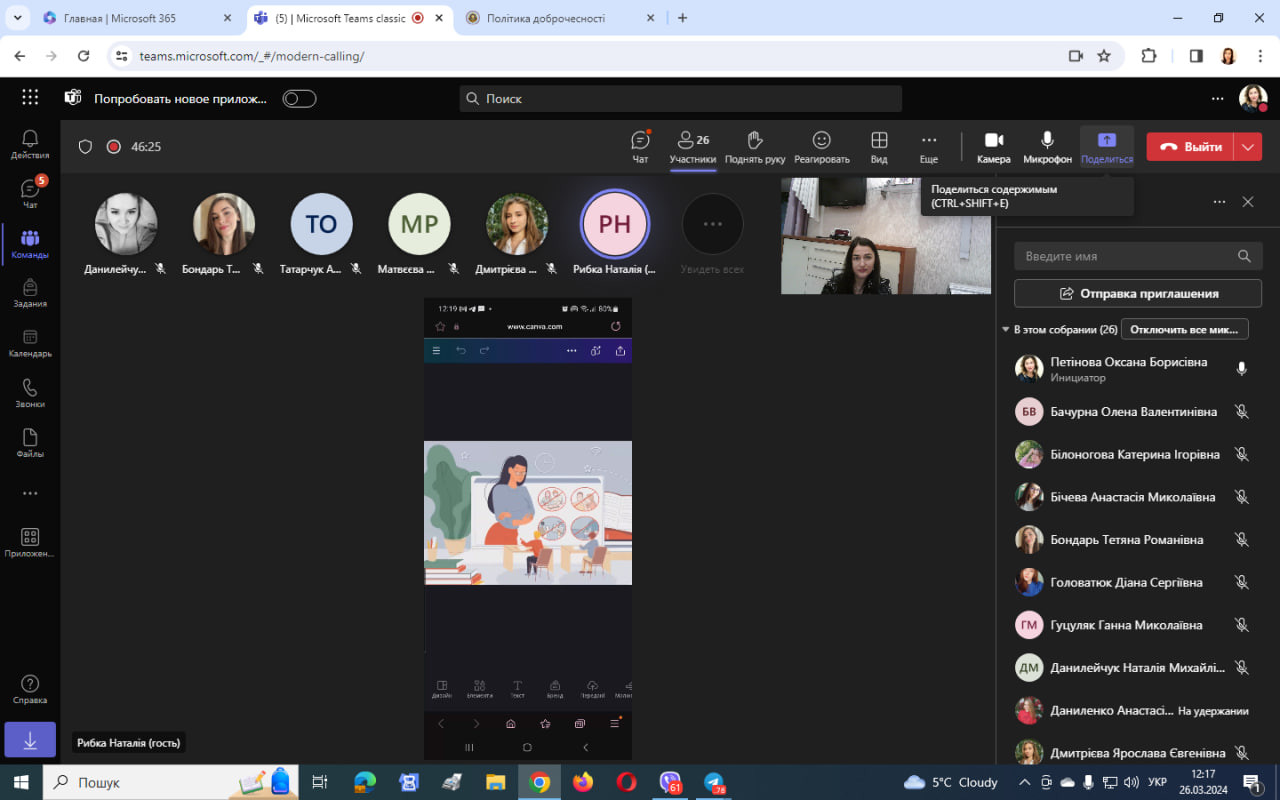The height and width of the screenshot is (800, 1280).
Task: Toggle the Попробовать новое приложение switch
Action: 299,98
